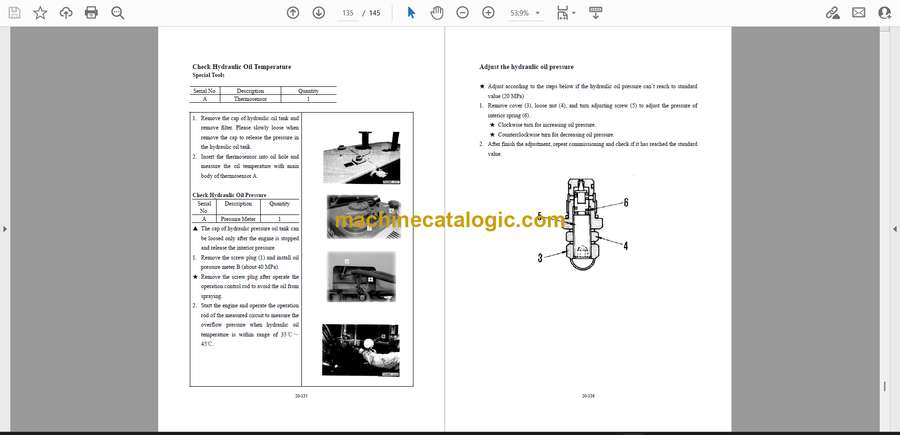Click the 'Check Hydraulic Oil Temperature' heading

coord(242,67)
